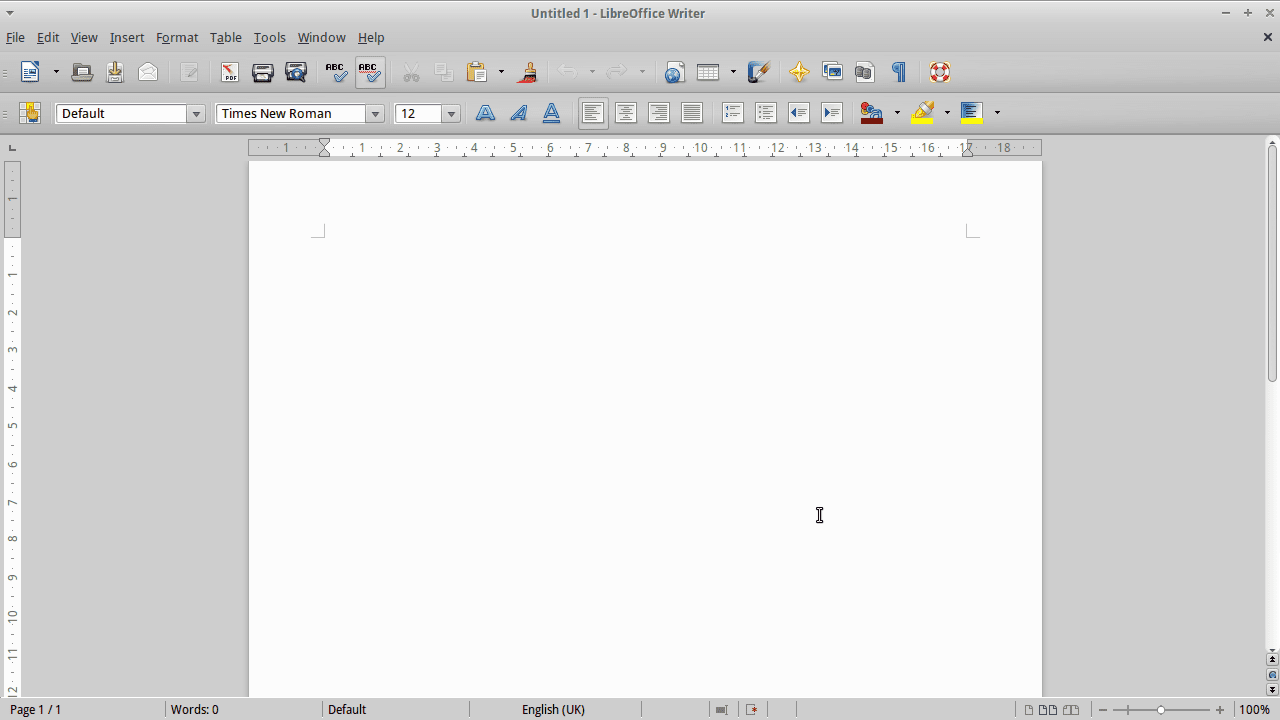Viewport: 1280px width, 720px height.
Task: Expand paragraph style Default dropdown
Action: [x=196, y=114]
